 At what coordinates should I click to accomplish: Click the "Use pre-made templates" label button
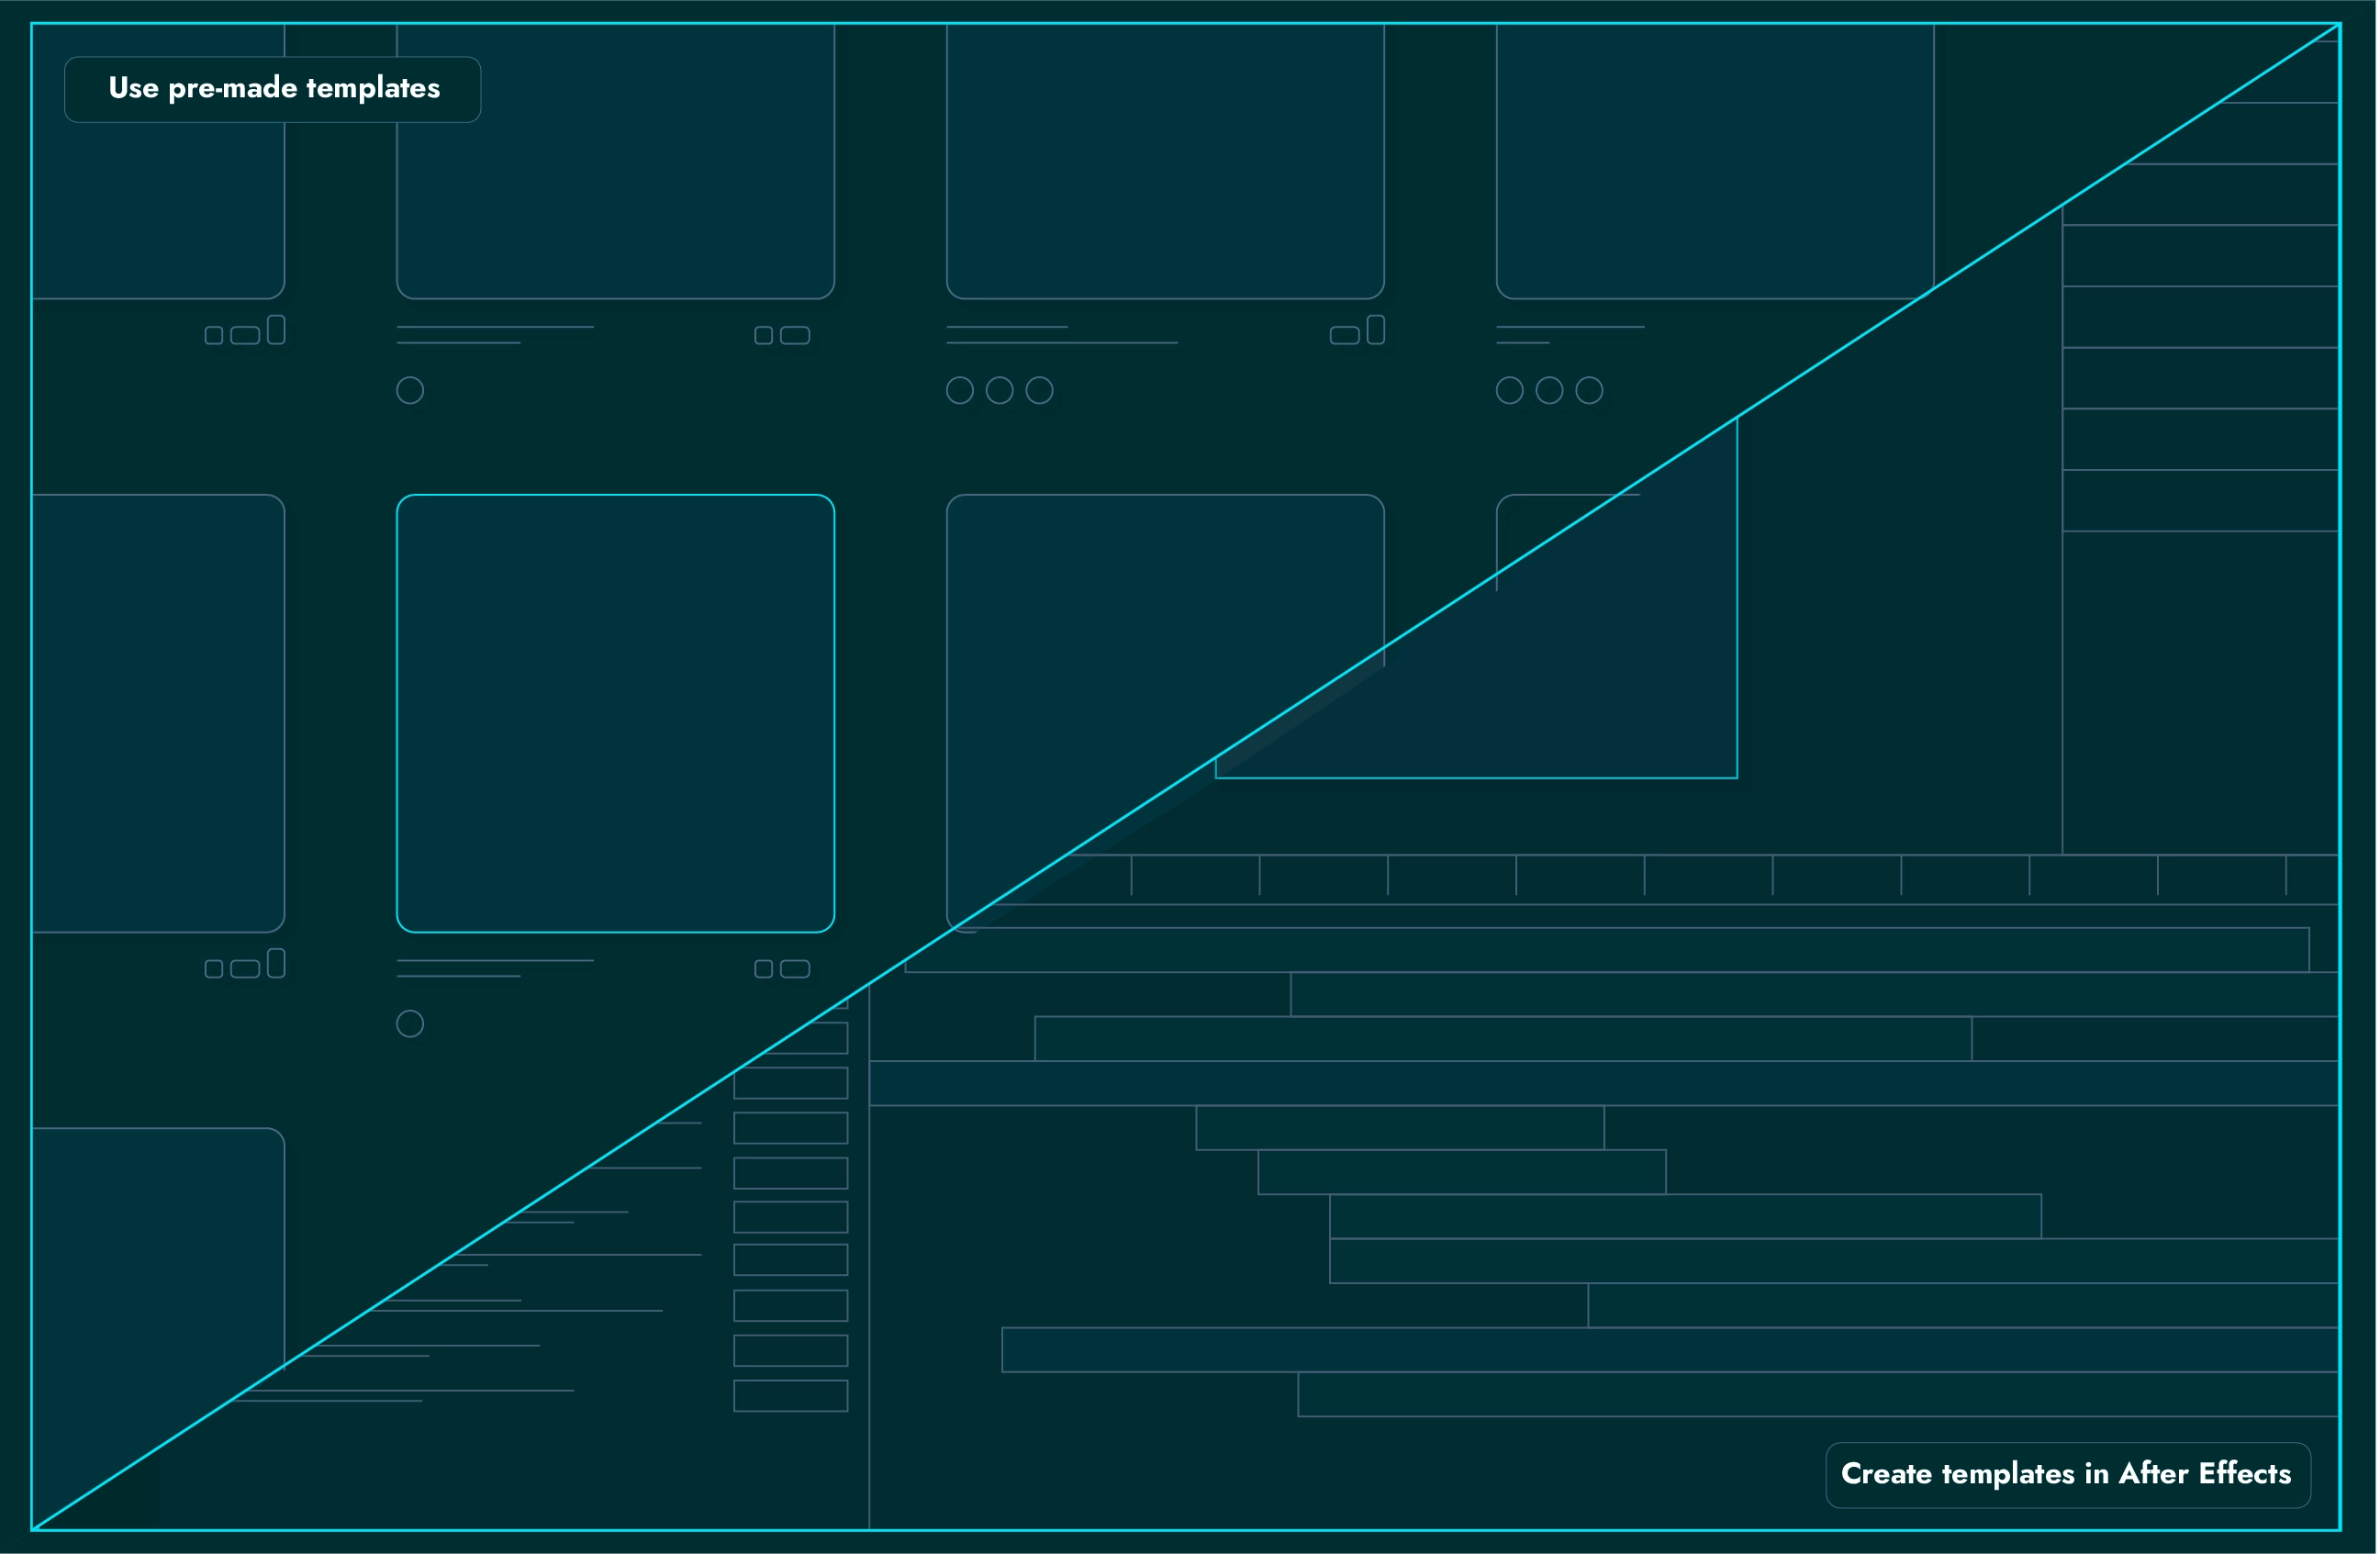pyautogui.click(x=273, y=89)
